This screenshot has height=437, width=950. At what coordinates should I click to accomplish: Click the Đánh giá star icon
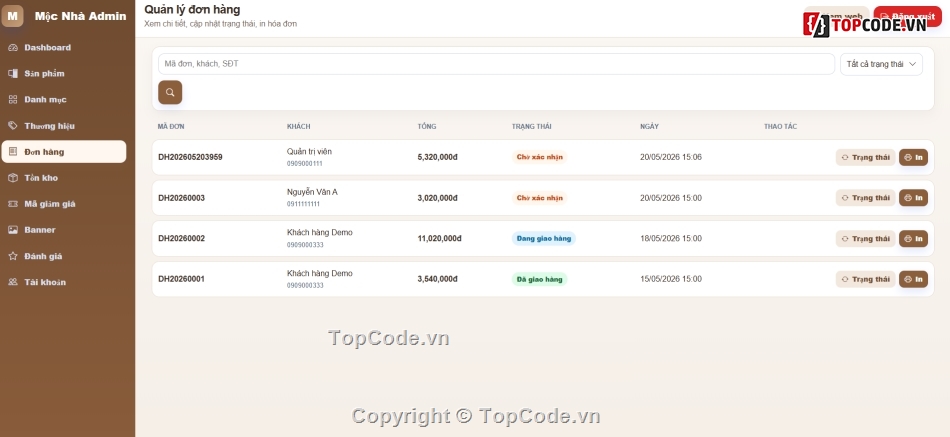(x=13, y=256)
